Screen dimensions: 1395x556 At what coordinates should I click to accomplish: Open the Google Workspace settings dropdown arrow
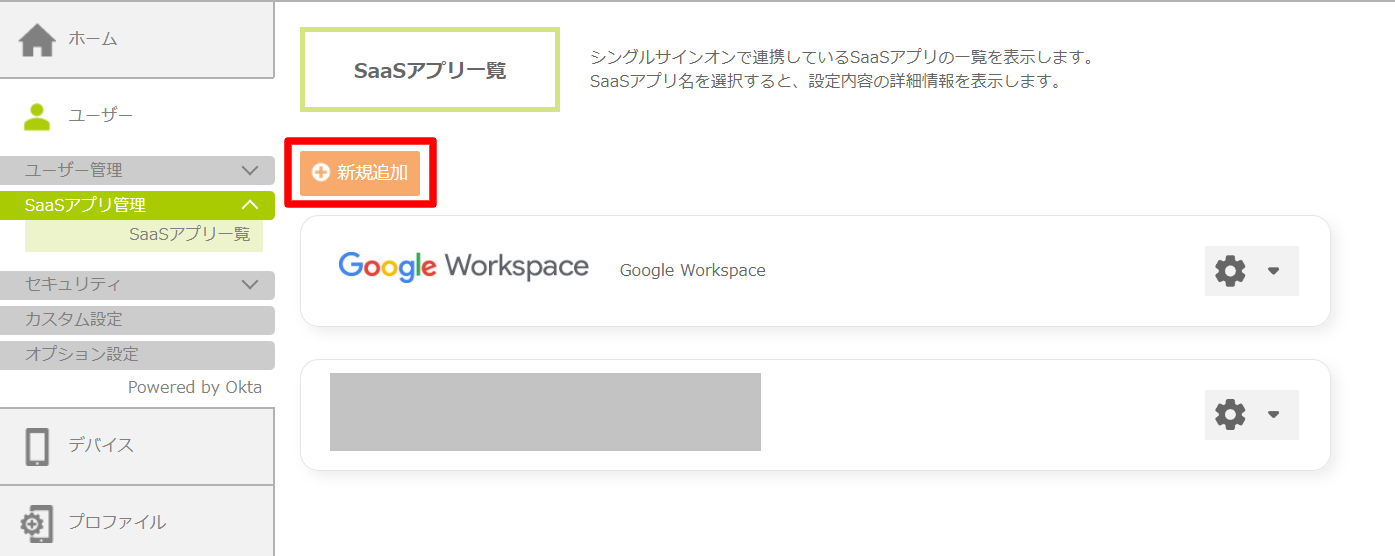[1273, 271]
